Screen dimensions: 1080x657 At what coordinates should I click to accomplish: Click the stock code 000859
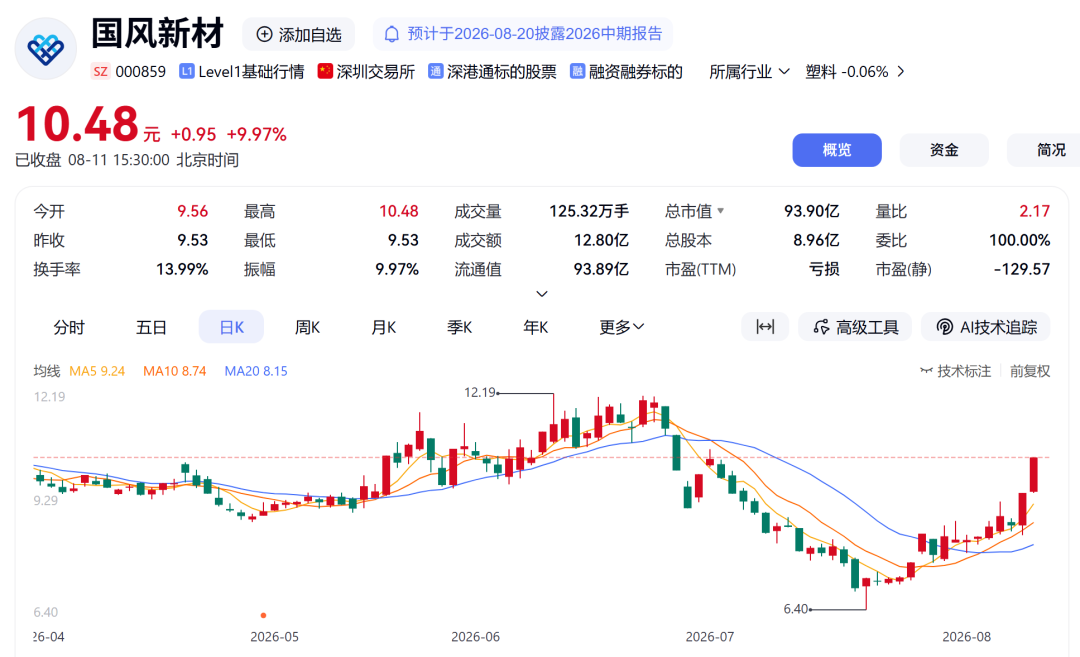[x=141, y=72]
